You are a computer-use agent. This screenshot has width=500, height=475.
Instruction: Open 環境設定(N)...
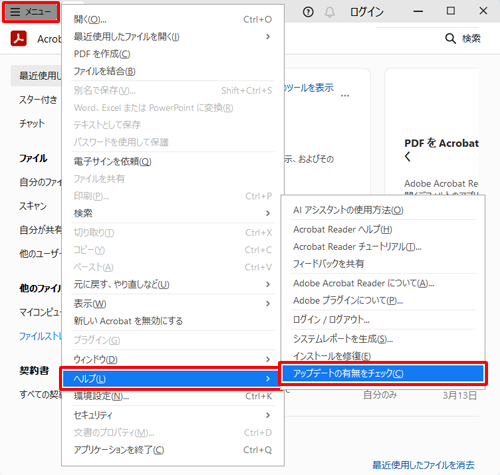coord(173,396)
